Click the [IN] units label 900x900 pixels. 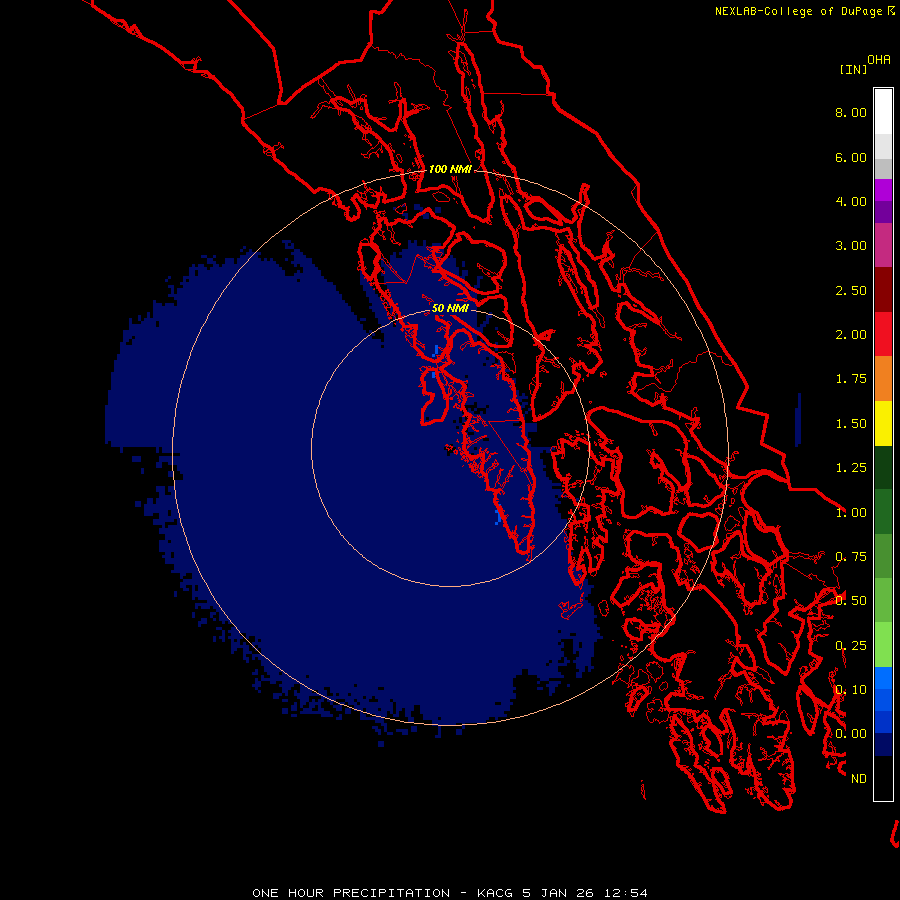[853, 69]
